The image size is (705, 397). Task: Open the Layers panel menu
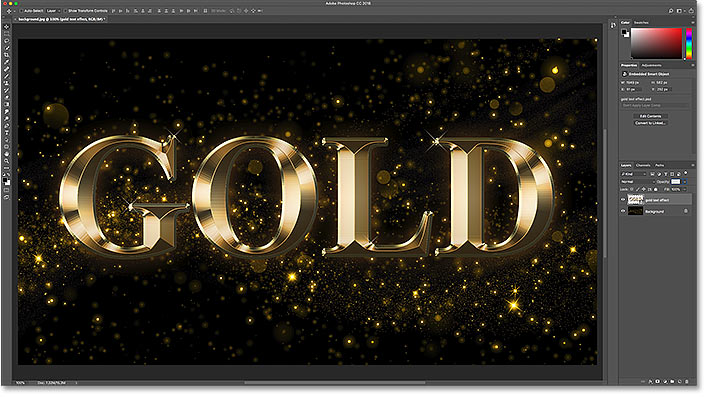click(x=693, y=165)
